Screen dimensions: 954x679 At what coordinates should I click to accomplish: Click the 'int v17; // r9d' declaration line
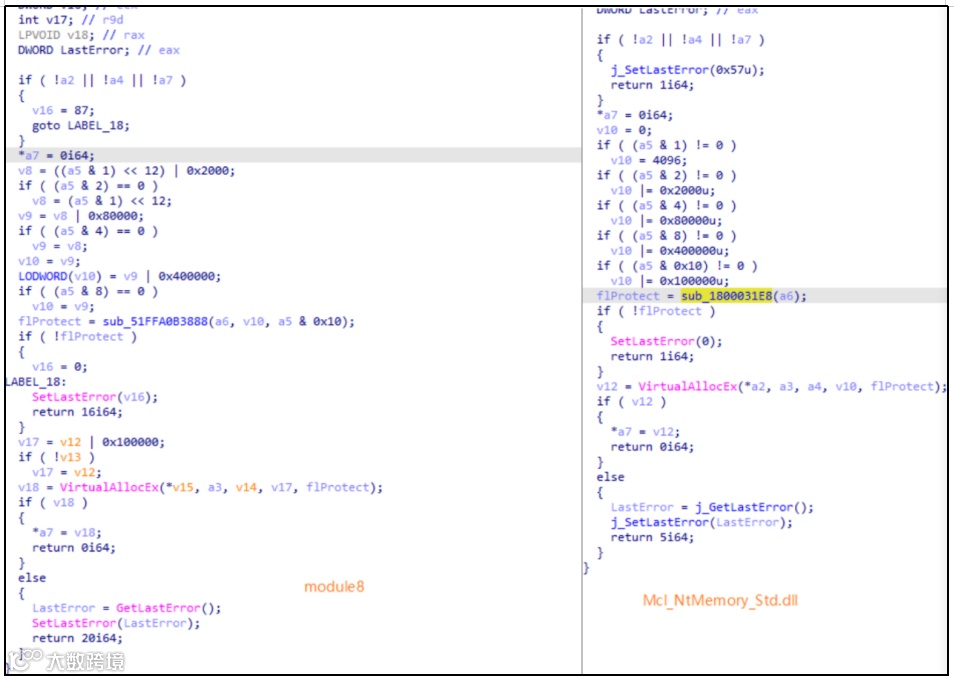coord(71,20)
